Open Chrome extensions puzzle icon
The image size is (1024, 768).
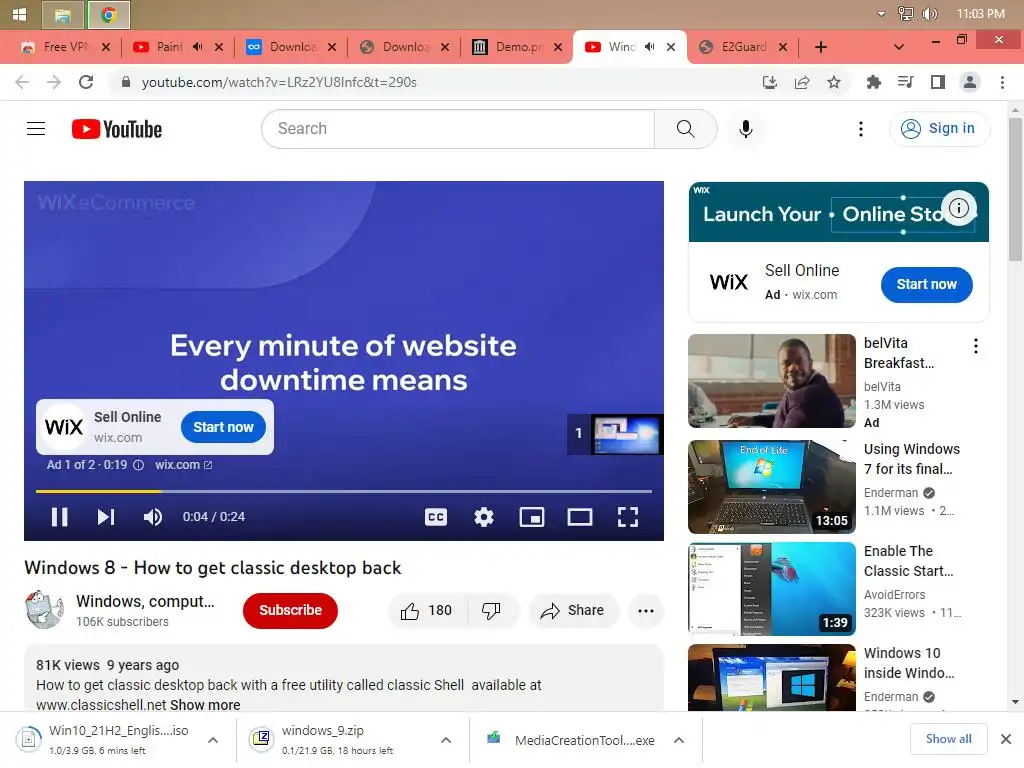coord(873,82)
